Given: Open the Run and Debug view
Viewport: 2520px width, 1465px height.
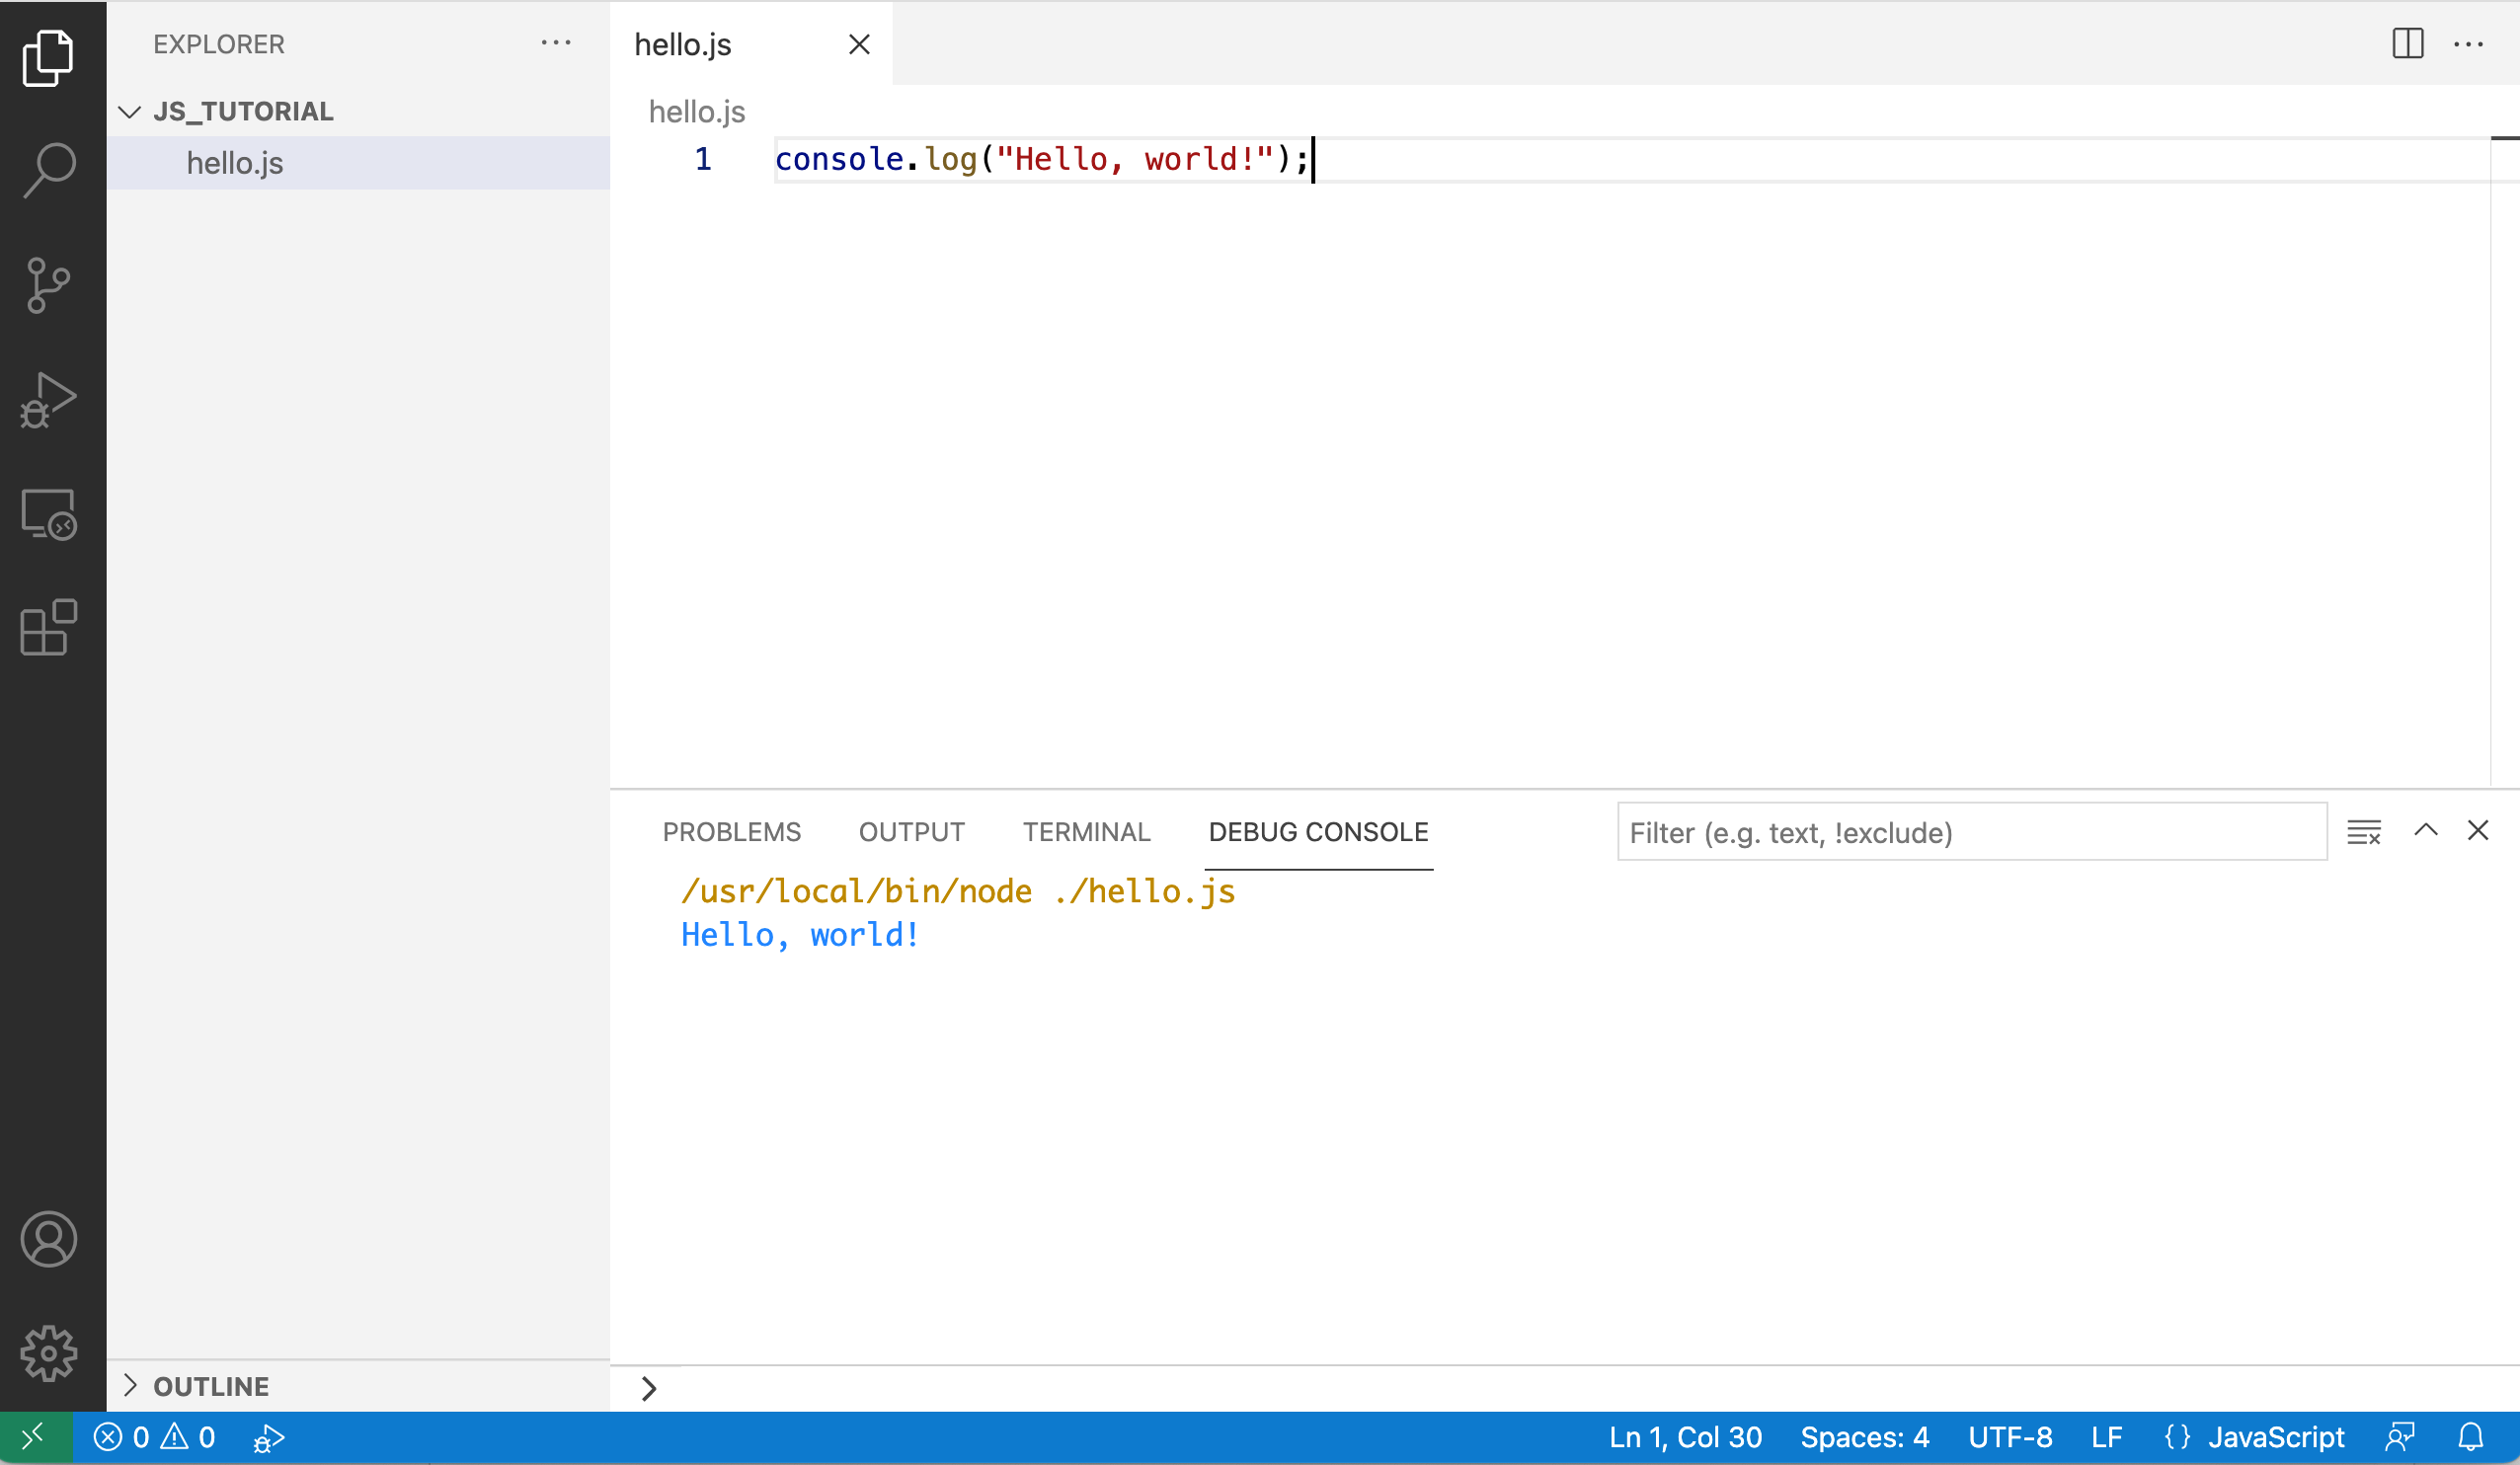Looking at the screenshot, I should pyautogui.click(x=49, y=401).
